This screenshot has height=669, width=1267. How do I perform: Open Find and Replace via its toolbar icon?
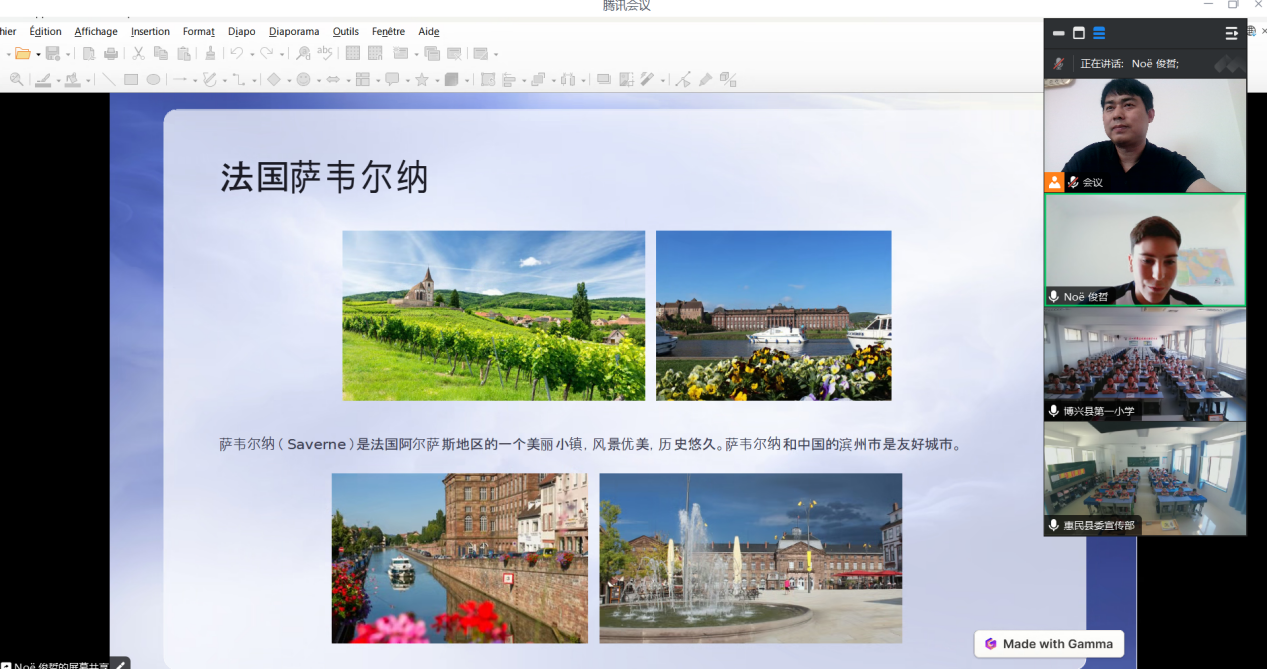(301, 53)
